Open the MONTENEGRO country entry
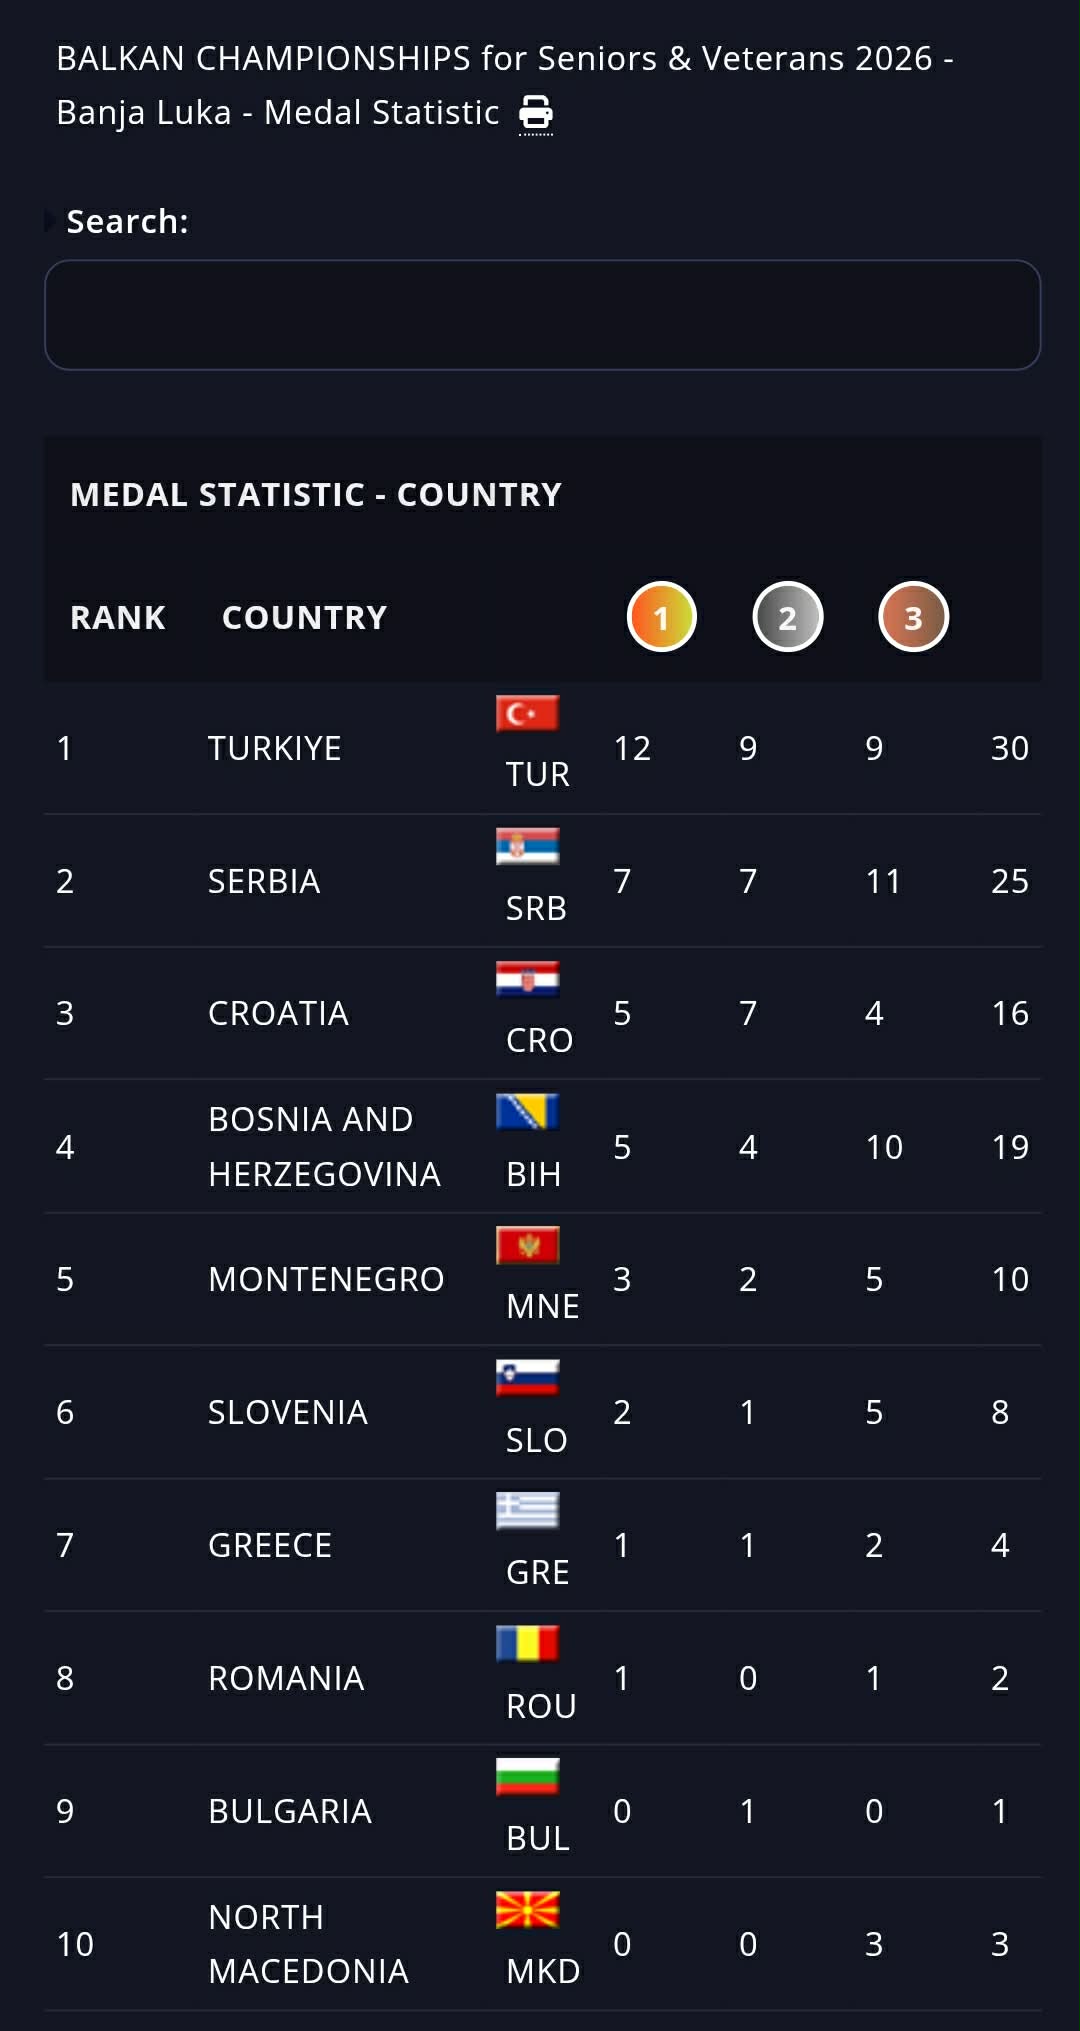This screenshot has height=2031, width=1080. coord(326,1279)
